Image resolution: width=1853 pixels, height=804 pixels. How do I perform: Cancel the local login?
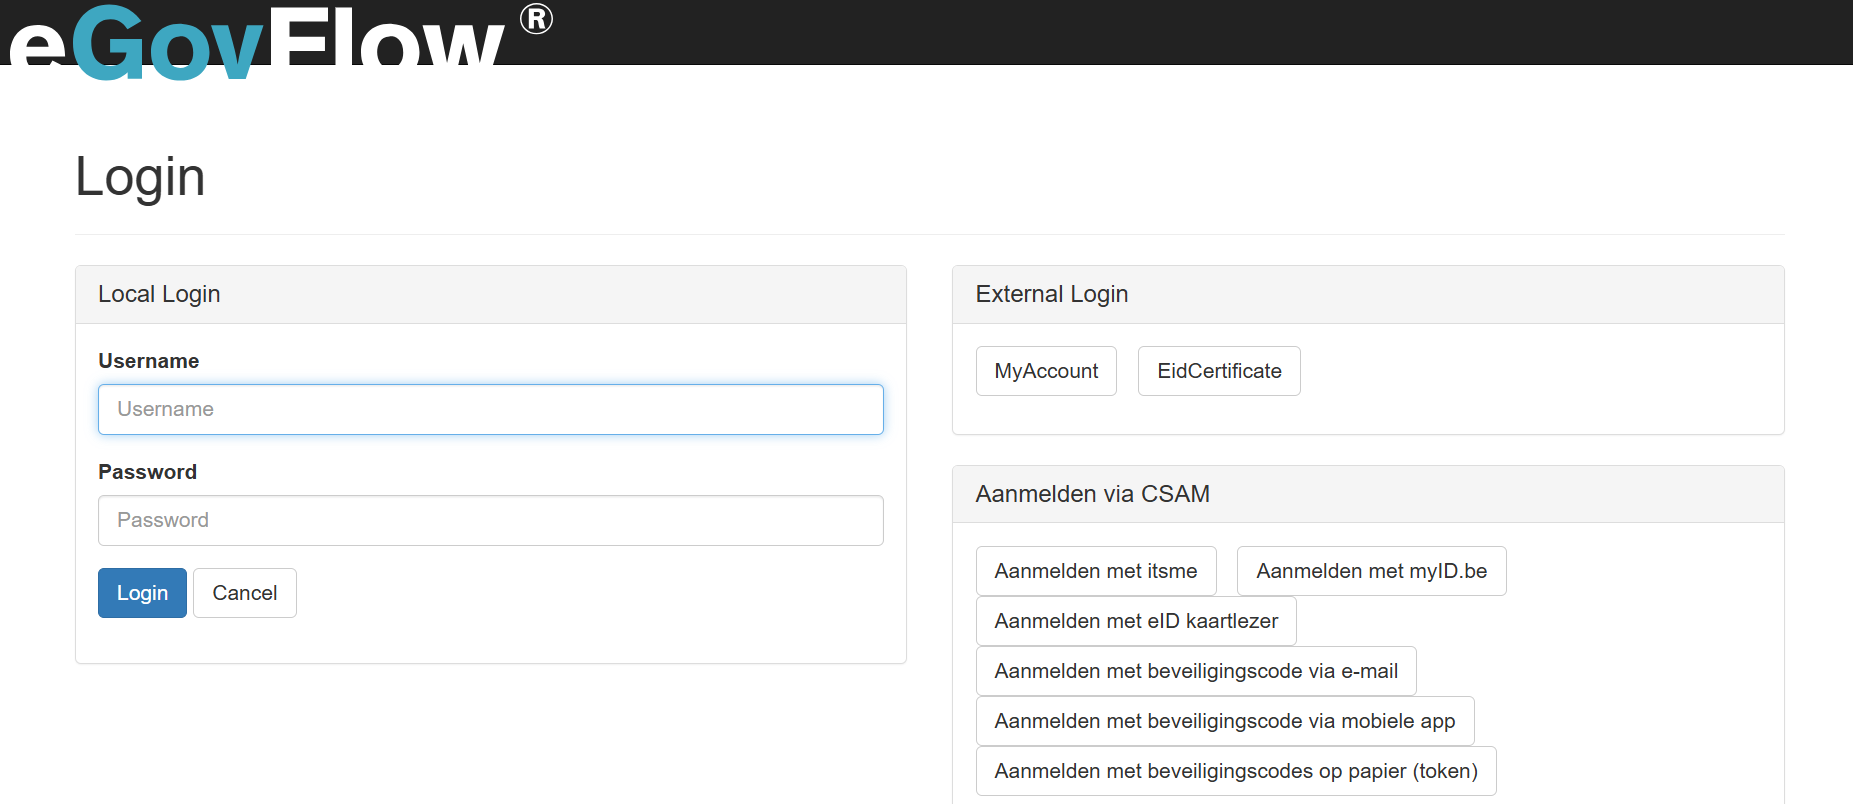tap(245, 593)
